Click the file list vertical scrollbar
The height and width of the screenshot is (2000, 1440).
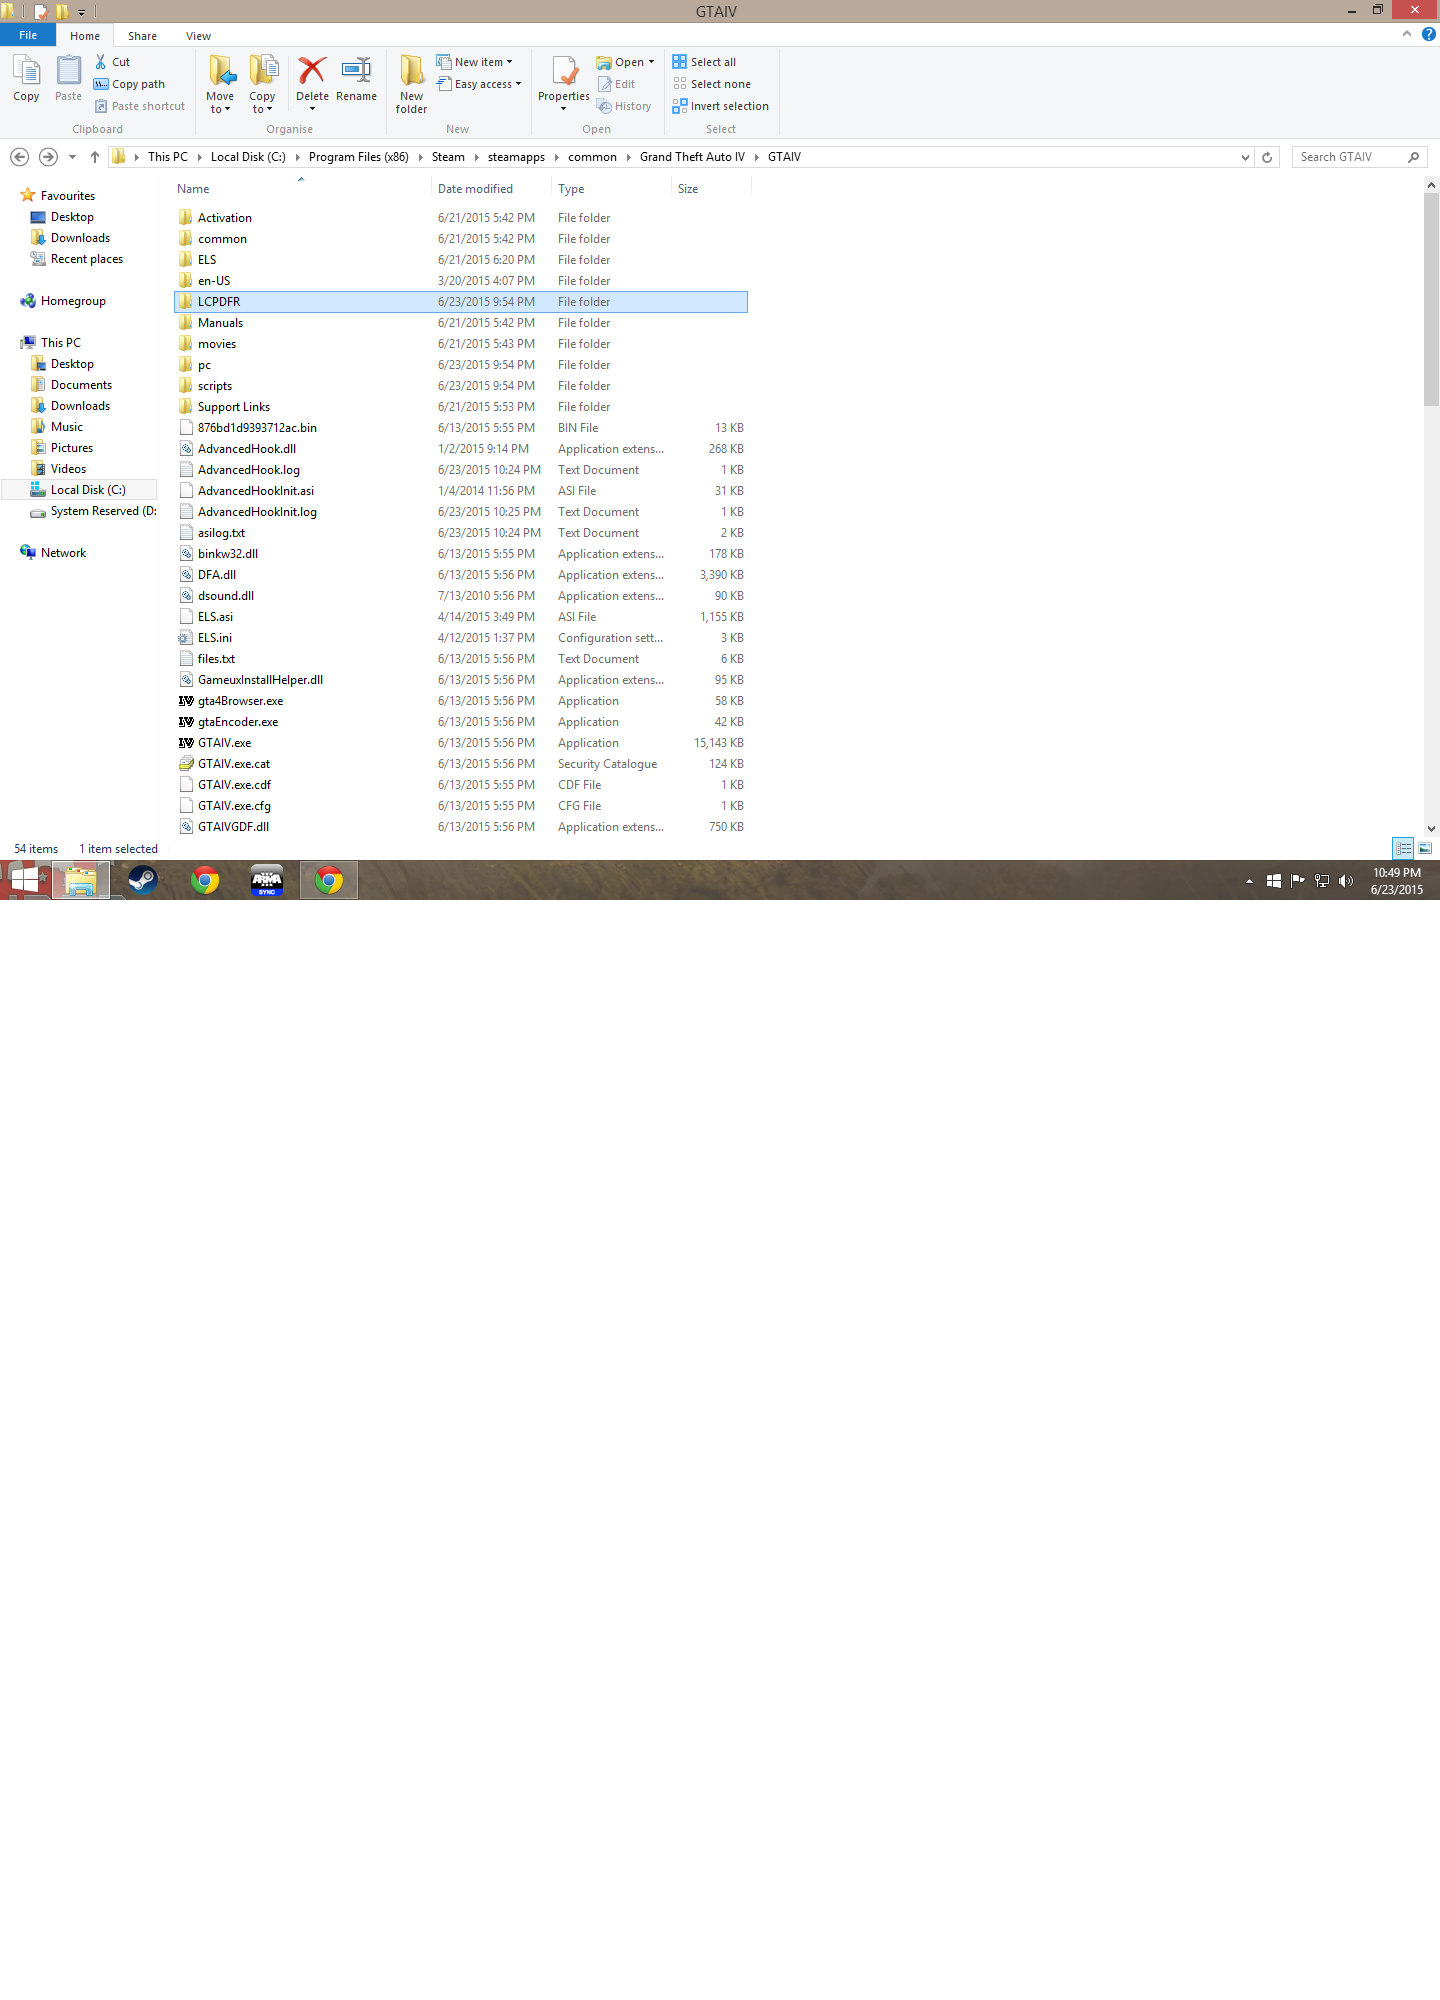coord(1431,299)
